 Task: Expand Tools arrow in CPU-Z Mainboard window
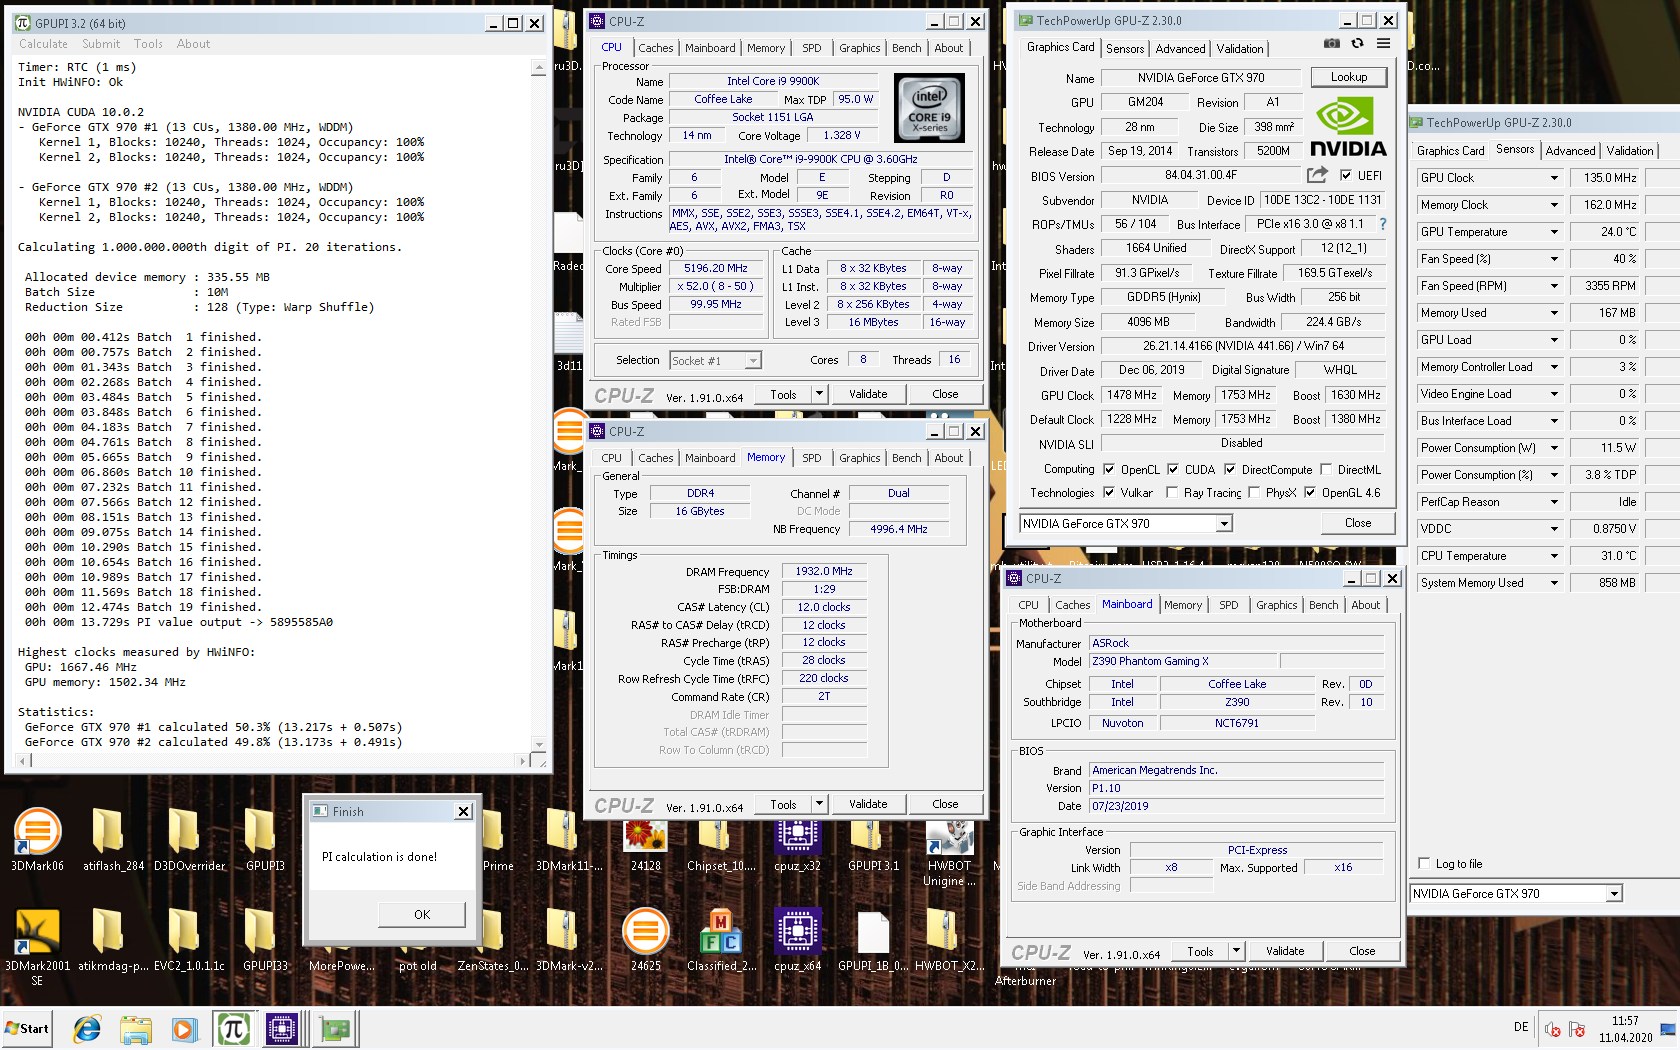tap(1236, 951)
